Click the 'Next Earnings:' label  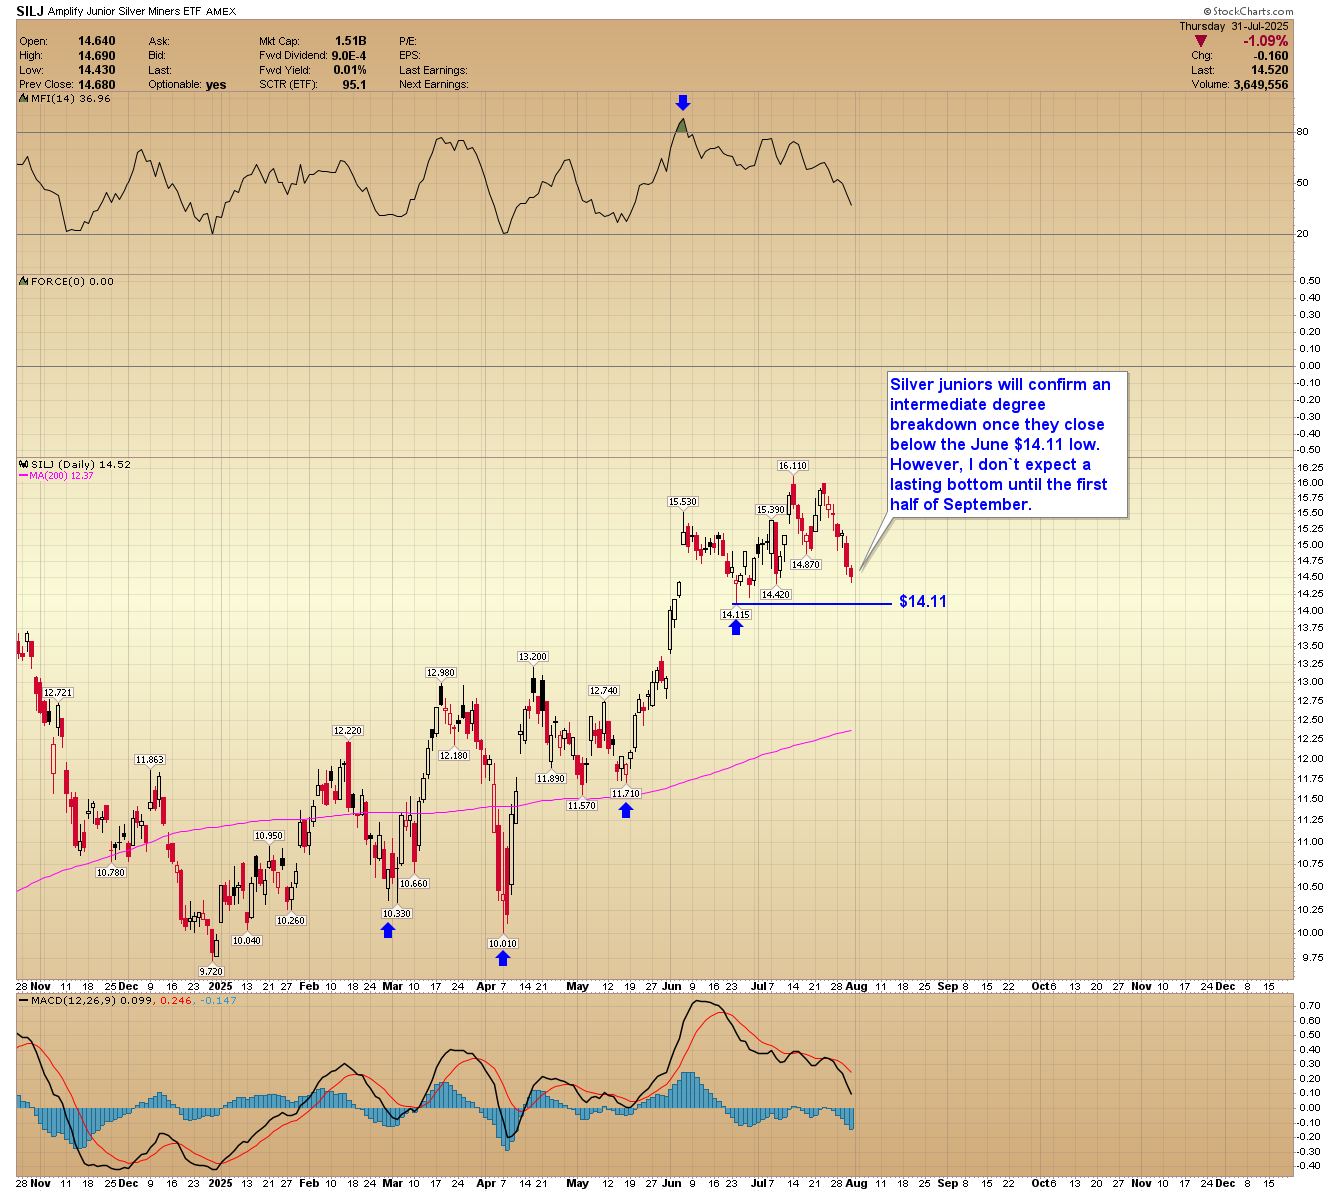[x=433, y=85]
